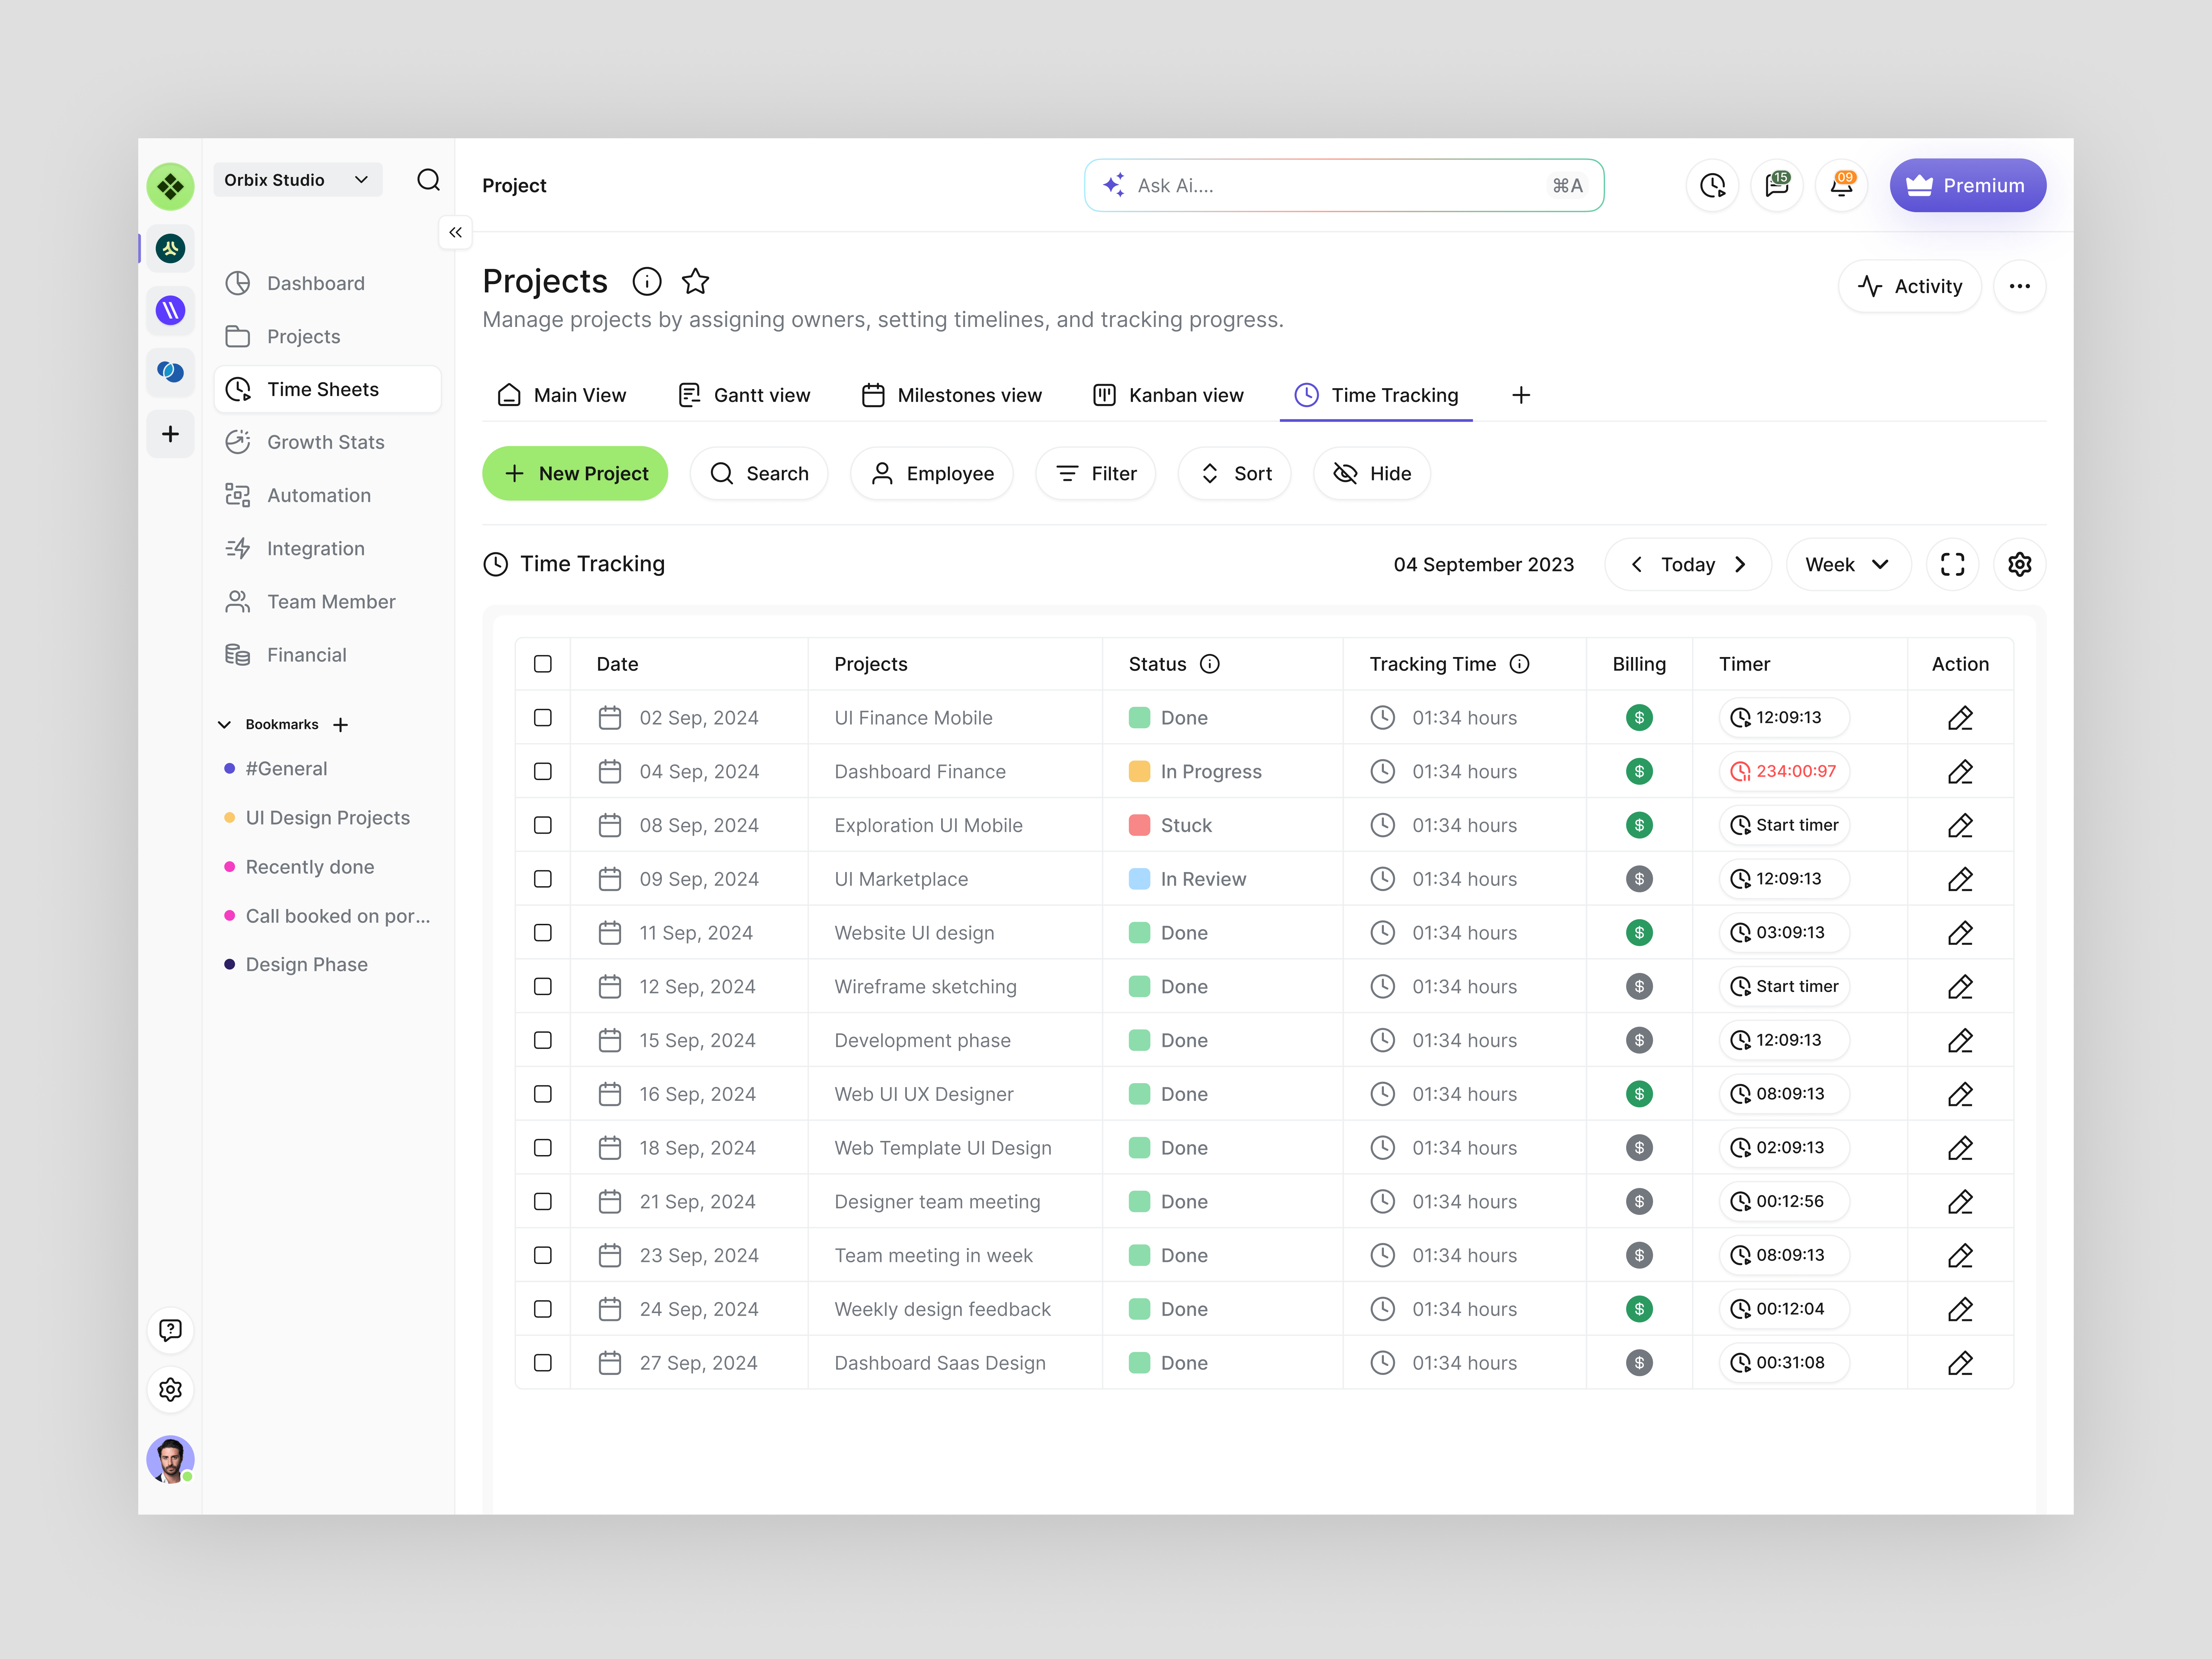This screenshot has width=2212, height=1659.
Task: Check the Designer team meeting row checkbox
Action: 543,1201
